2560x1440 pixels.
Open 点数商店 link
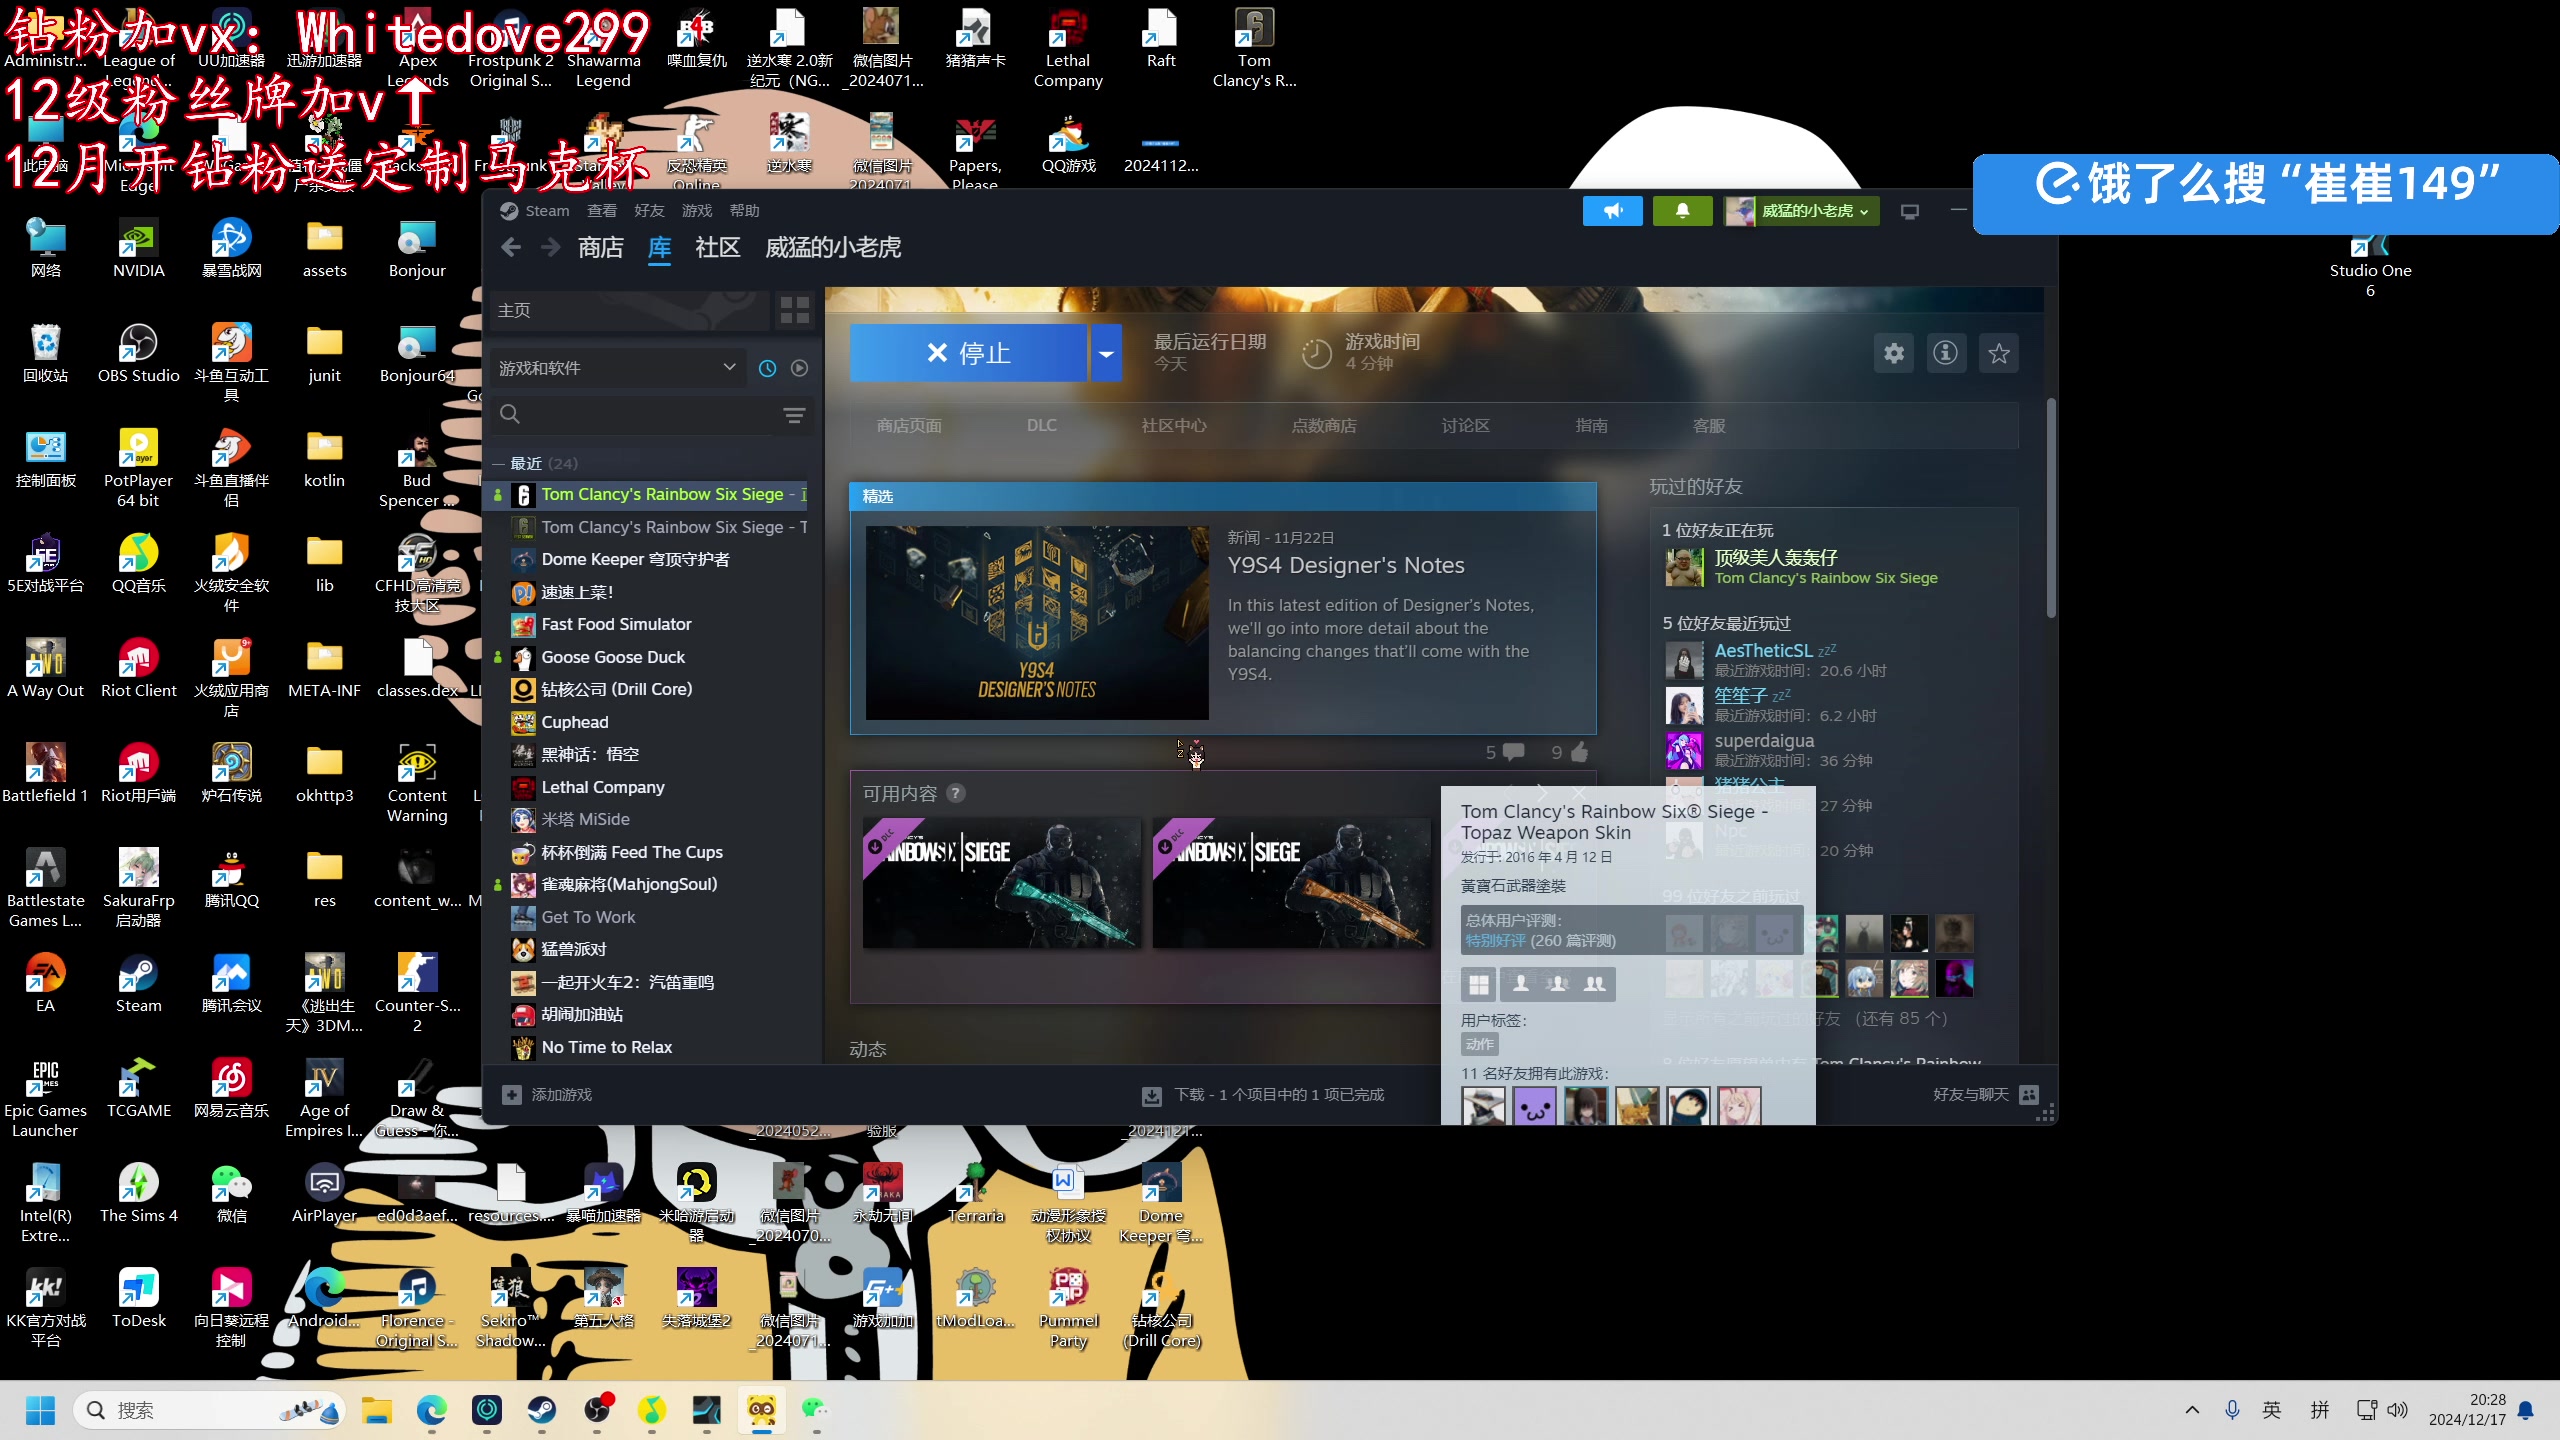(x=1324, y=426)
